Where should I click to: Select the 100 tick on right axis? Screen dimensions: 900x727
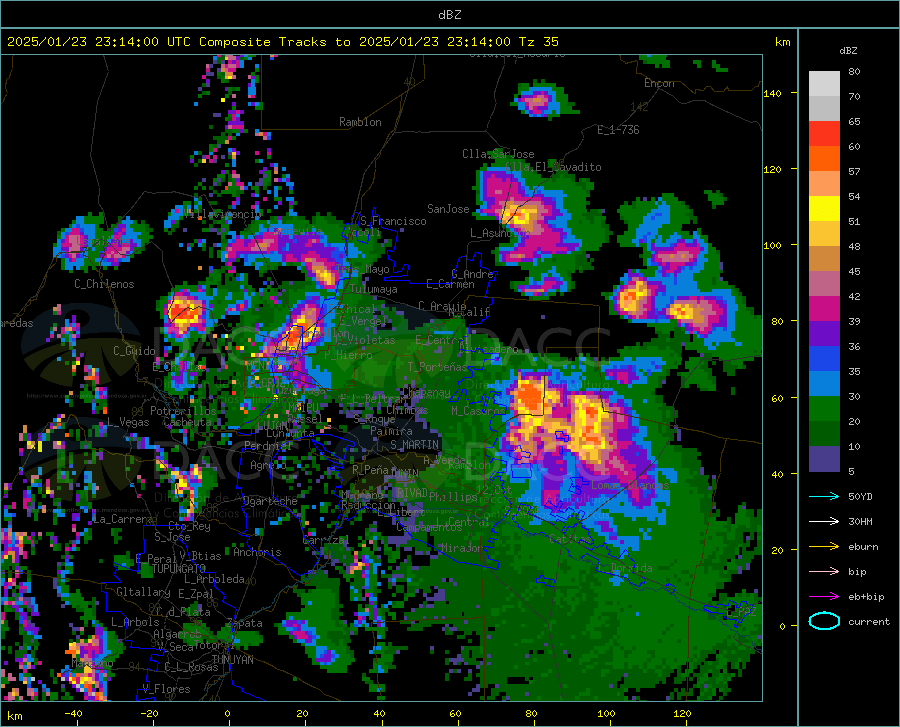(773, 245)
